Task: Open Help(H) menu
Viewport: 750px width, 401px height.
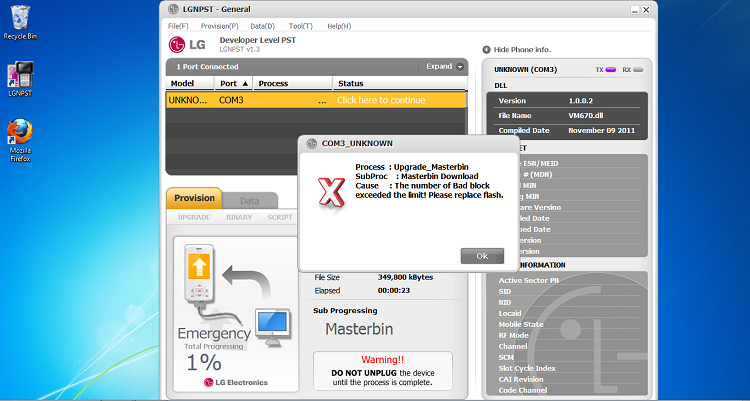Action: [x=339, y=26]
